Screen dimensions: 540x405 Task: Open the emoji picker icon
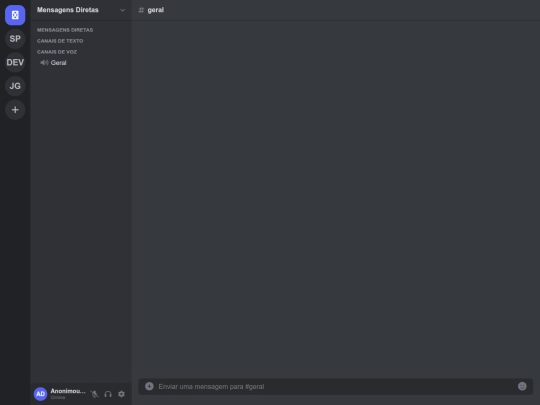pyautogui.click(x=522, y=386)
